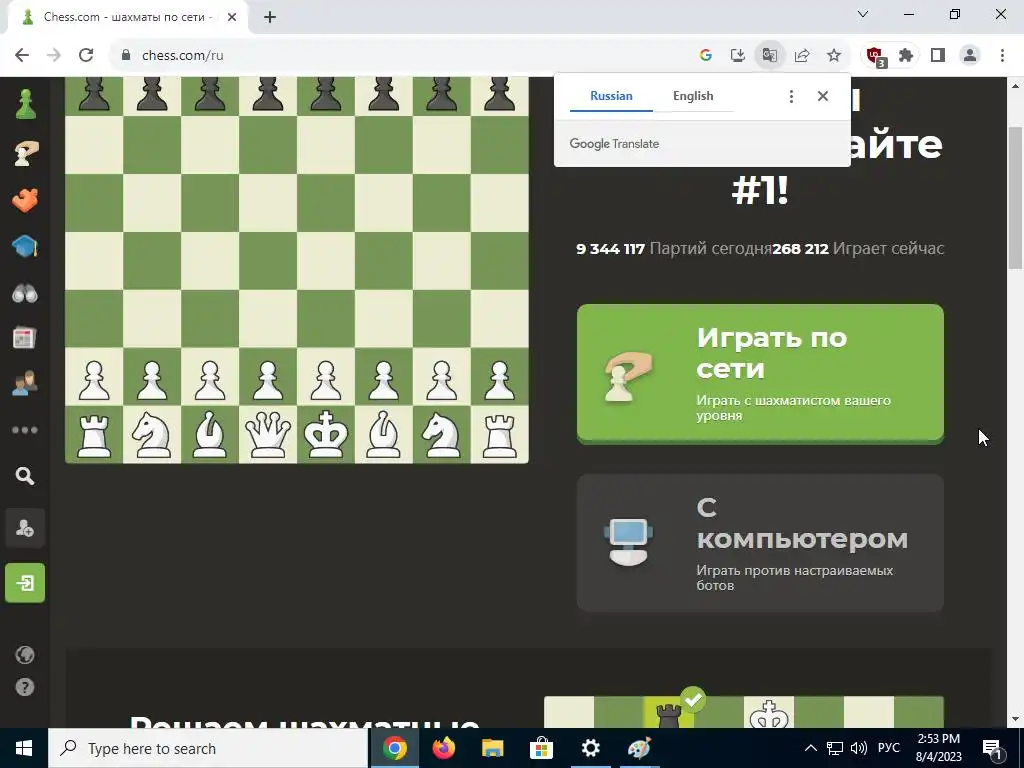
Task: Click the puzzle board thumbnail with checkmark
Action: pyautogui.click(x=744, y=712)
